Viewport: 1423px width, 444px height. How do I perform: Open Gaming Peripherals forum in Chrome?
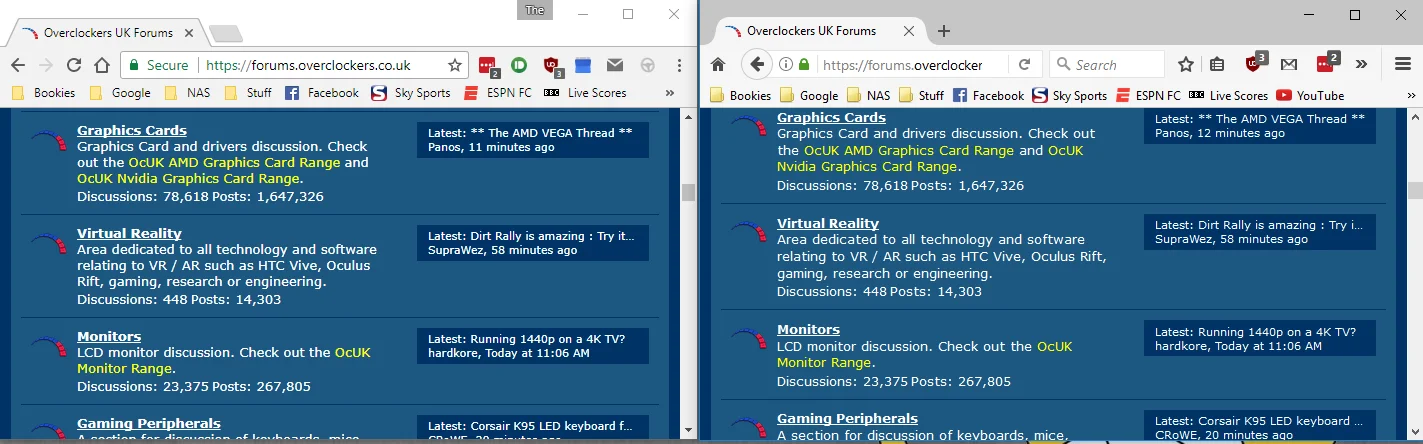149,423
